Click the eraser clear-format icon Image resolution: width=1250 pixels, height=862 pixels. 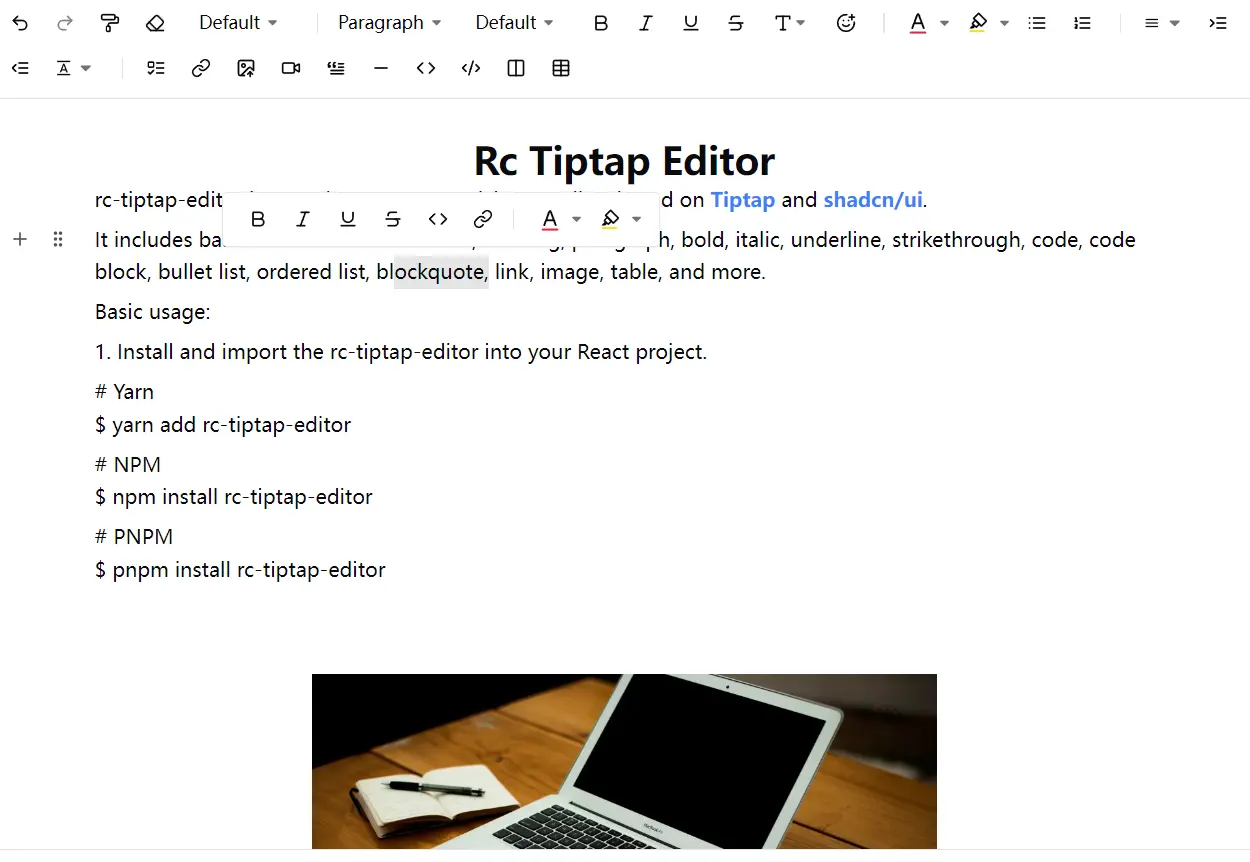[x=154, y=23]
